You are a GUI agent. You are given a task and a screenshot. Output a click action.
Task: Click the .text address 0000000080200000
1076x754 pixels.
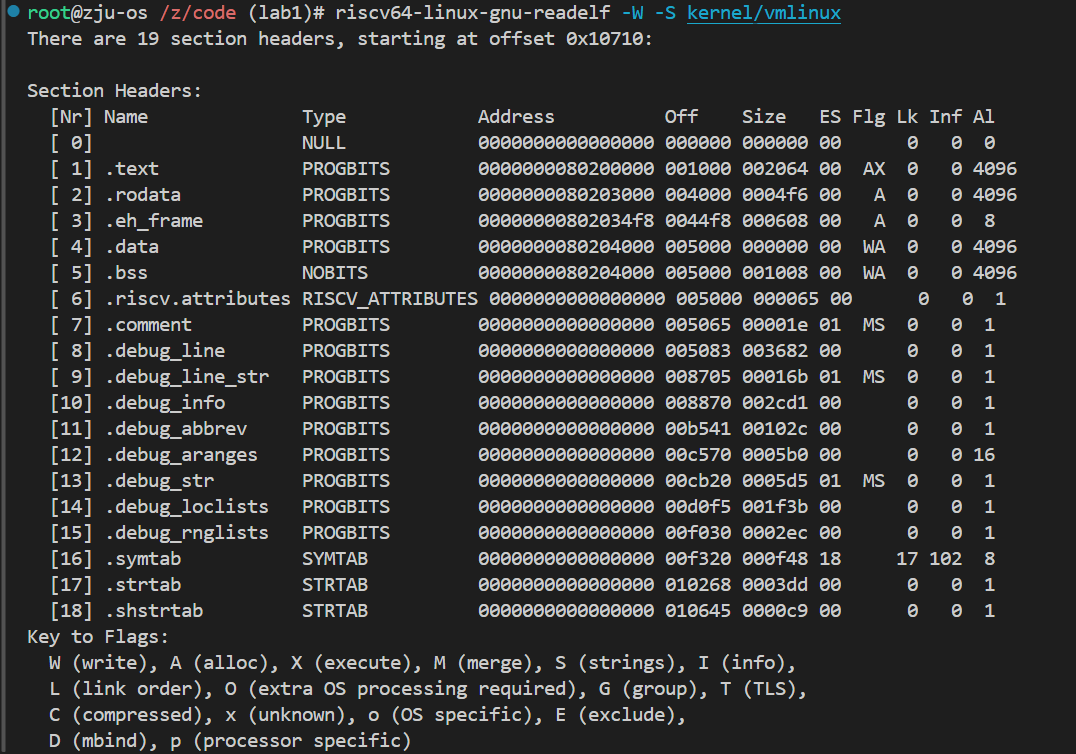[x=566, y=169]
